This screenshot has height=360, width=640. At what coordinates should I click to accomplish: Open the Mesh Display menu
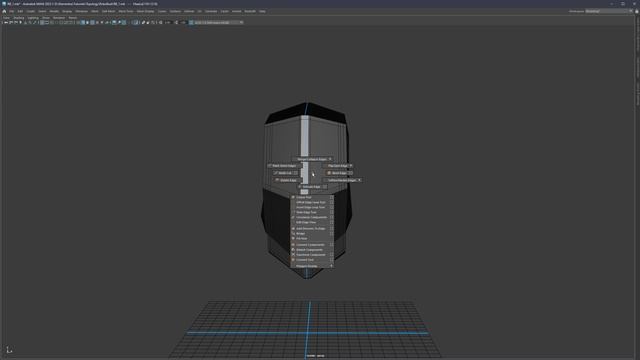pos(145,11)
